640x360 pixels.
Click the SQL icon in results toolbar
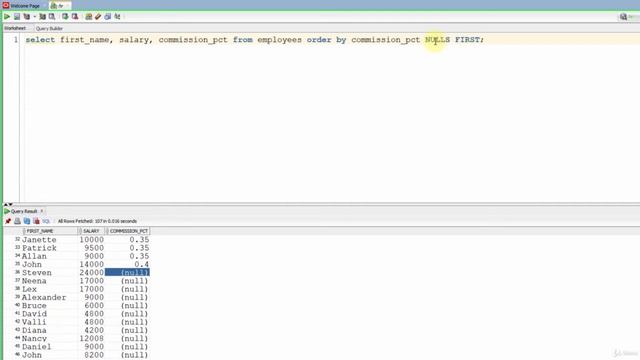[46, 221]
